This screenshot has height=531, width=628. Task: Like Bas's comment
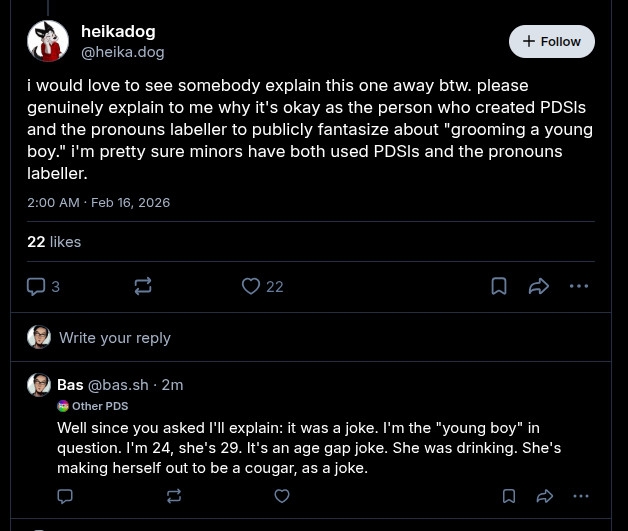pos(282,496)
